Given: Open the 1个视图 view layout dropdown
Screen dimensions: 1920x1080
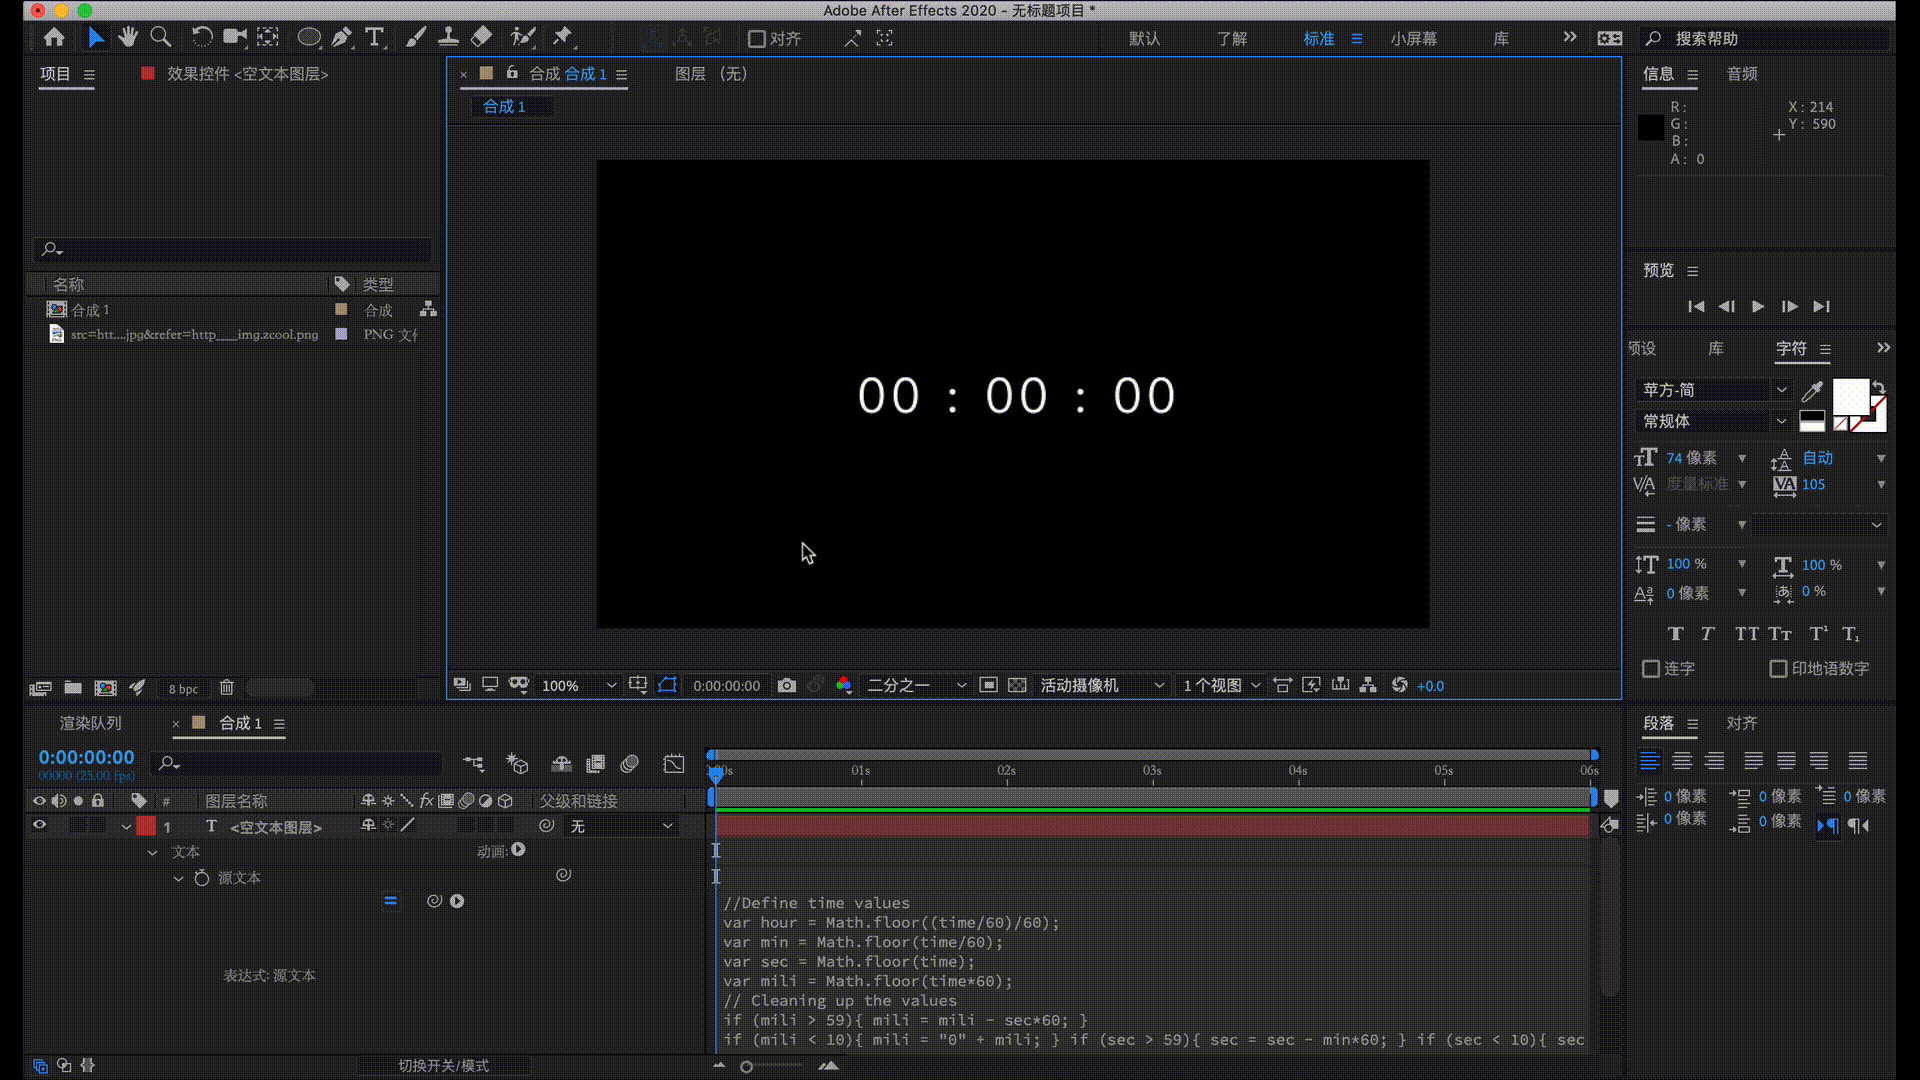Looking at the screenshot, I should tap(1221, 685).
